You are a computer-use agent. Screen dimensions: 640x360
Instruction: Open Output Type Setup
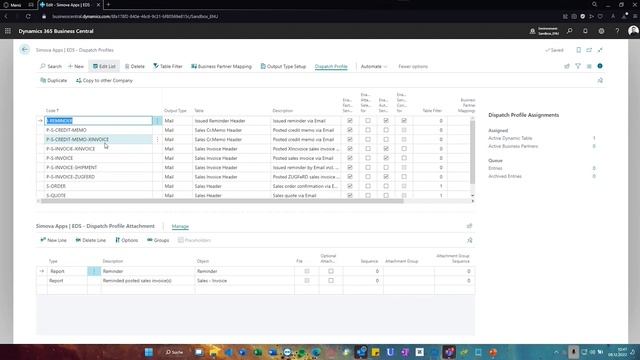click(x=283, y=66)
